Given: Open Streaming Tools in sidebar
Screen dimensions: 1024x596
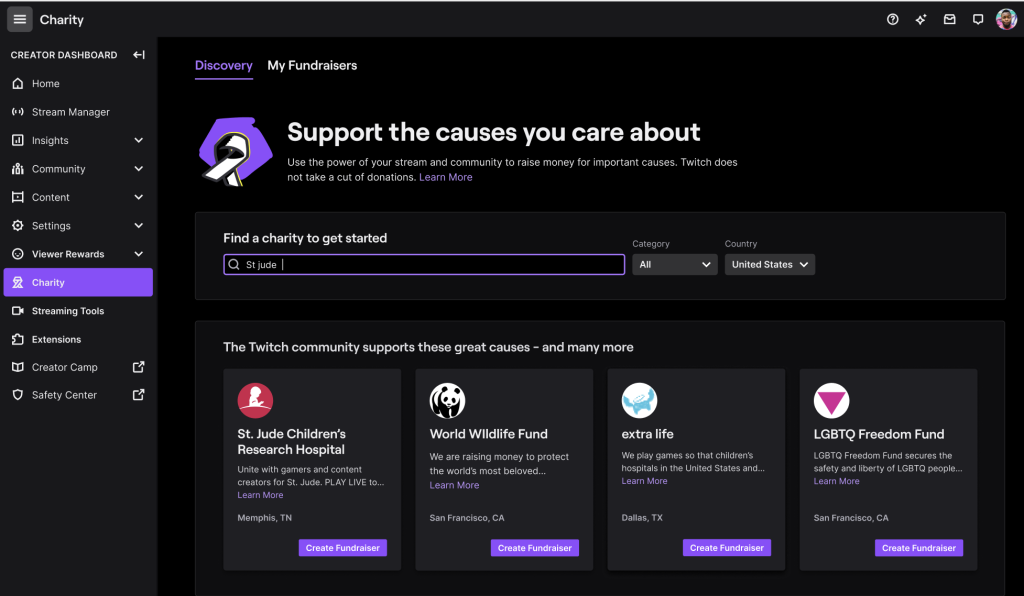Looking at the screenshot, I should coord(78,311).
